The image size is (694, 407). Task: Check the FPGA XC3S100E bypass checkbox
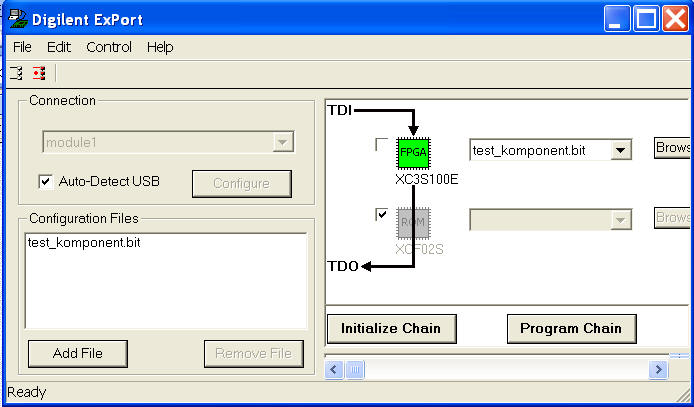[x=381, y=144]
